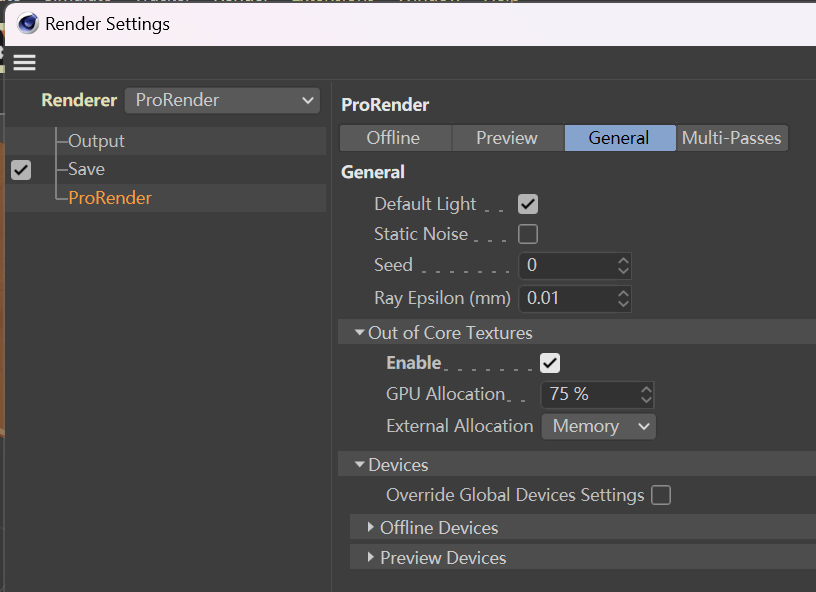Open the External Allocation Memory dropdown
Viewport: 816px width, 592px height.
(599, 427)
